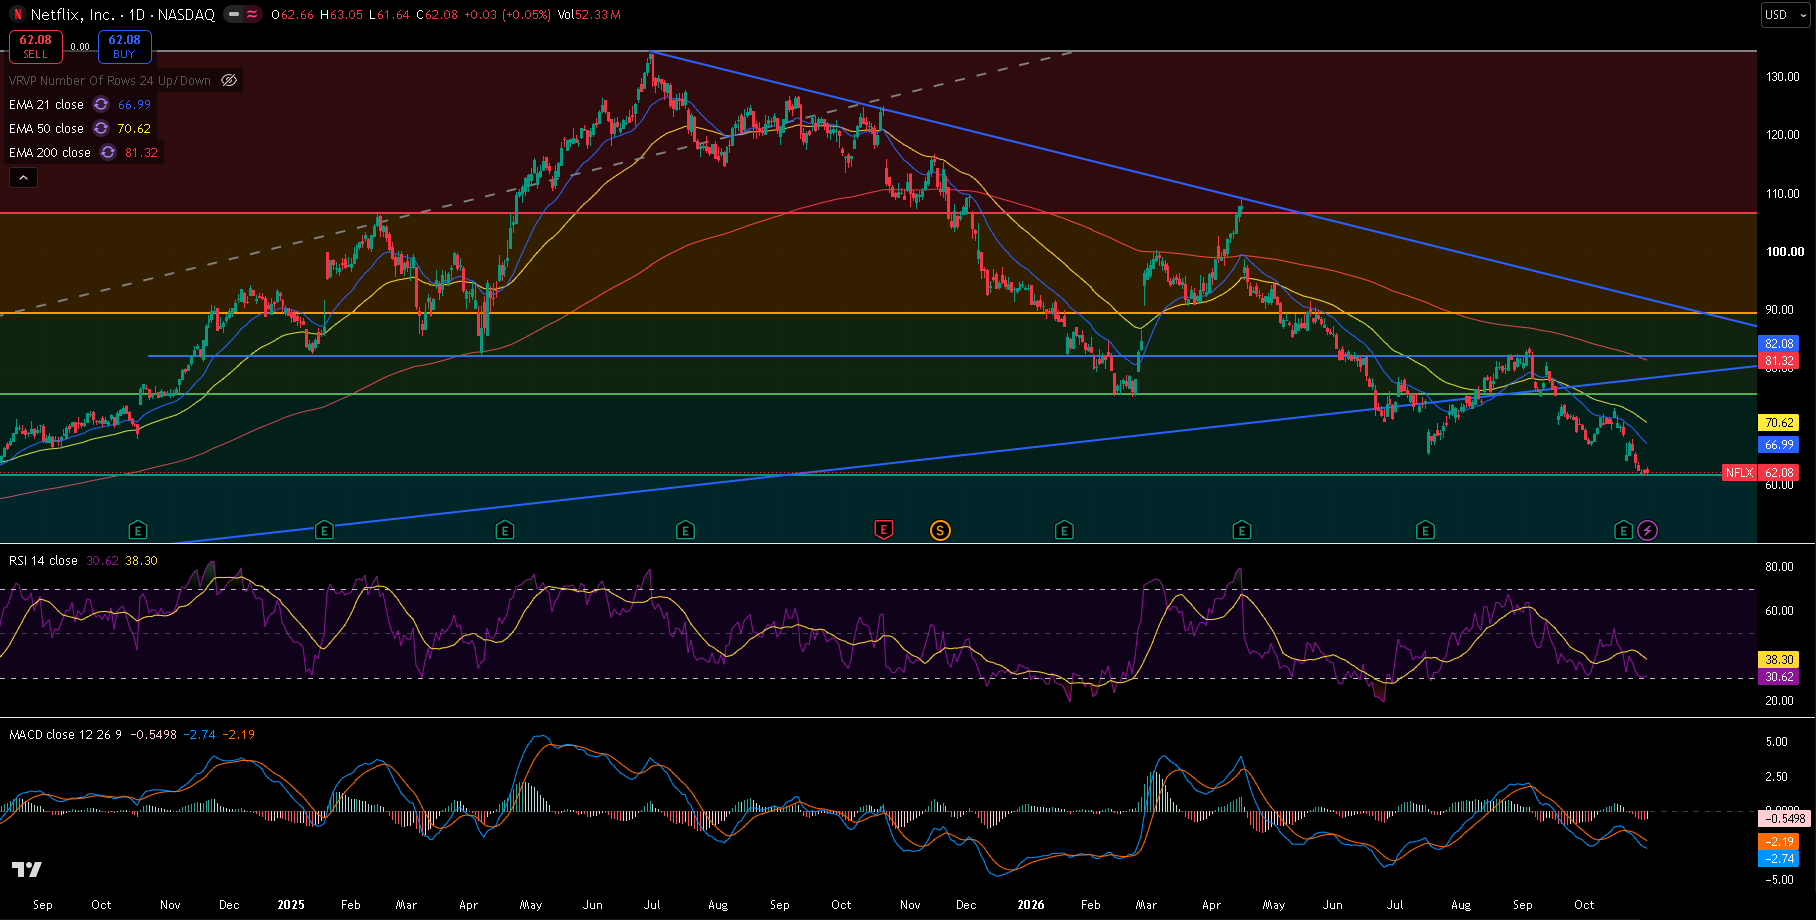
Task: Click the MACD -2.74 blue axis label
Action: [1779, 858]
